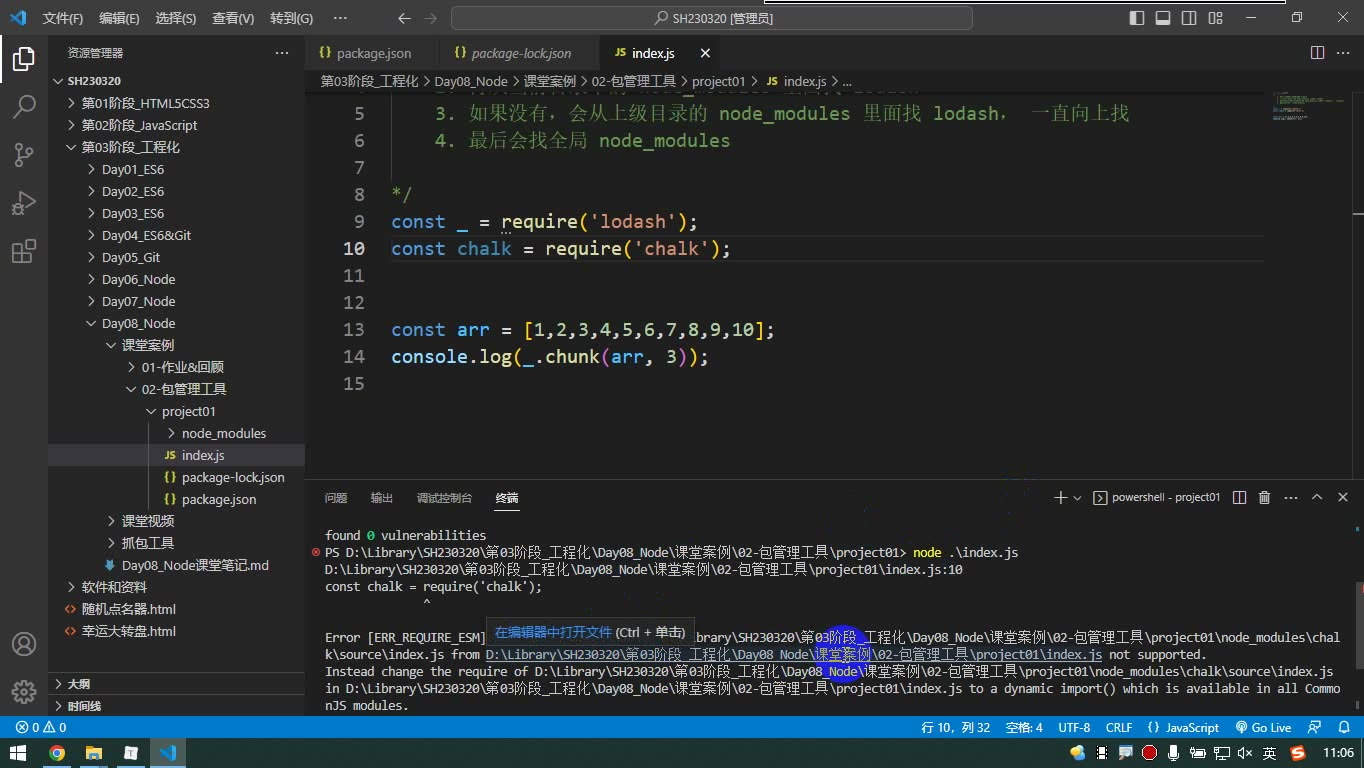This screenshot has height=768, width=1364.
Task: Switch to the 问题 panel tab
Action: tap(336, 498)
